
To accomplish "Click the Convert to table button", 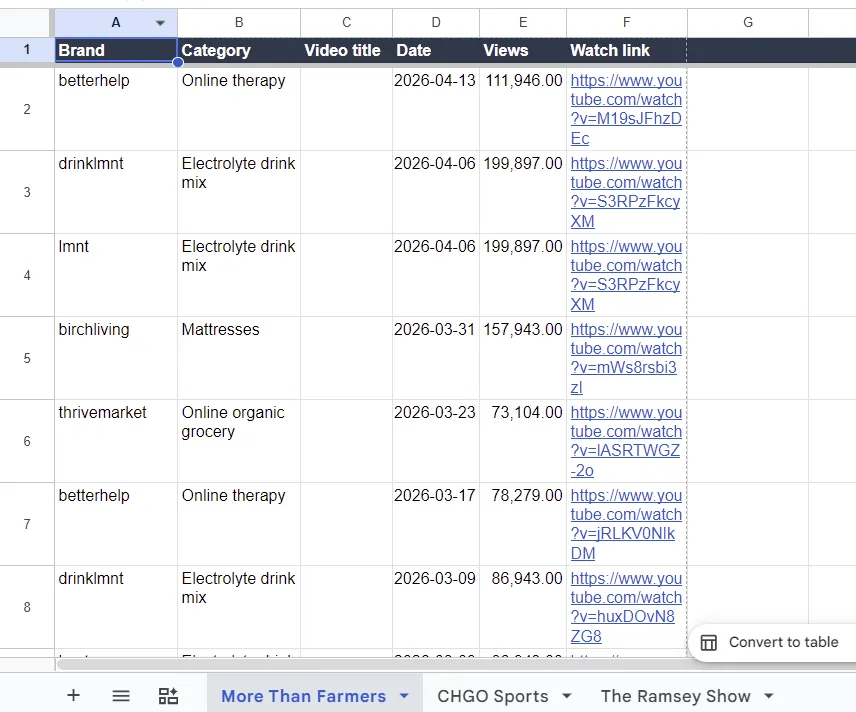I will [x=772, y=643].
